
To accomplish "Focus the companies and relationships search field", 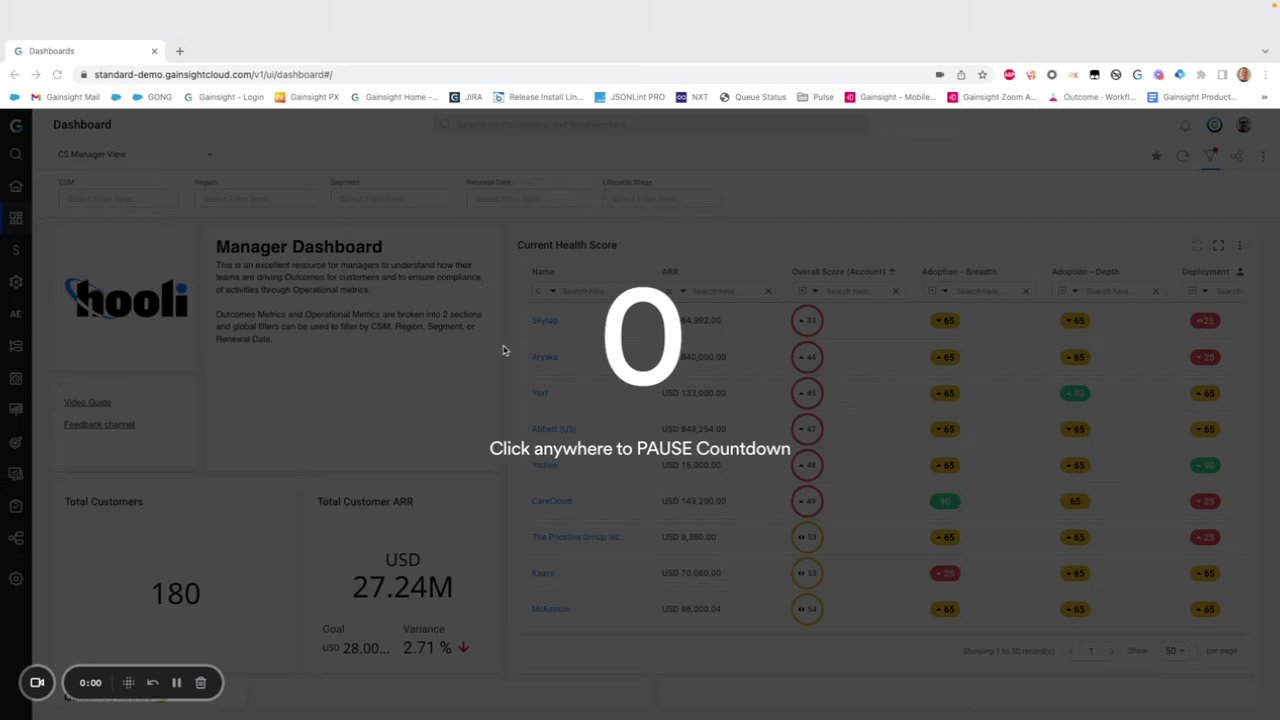I will pos(650,125).
